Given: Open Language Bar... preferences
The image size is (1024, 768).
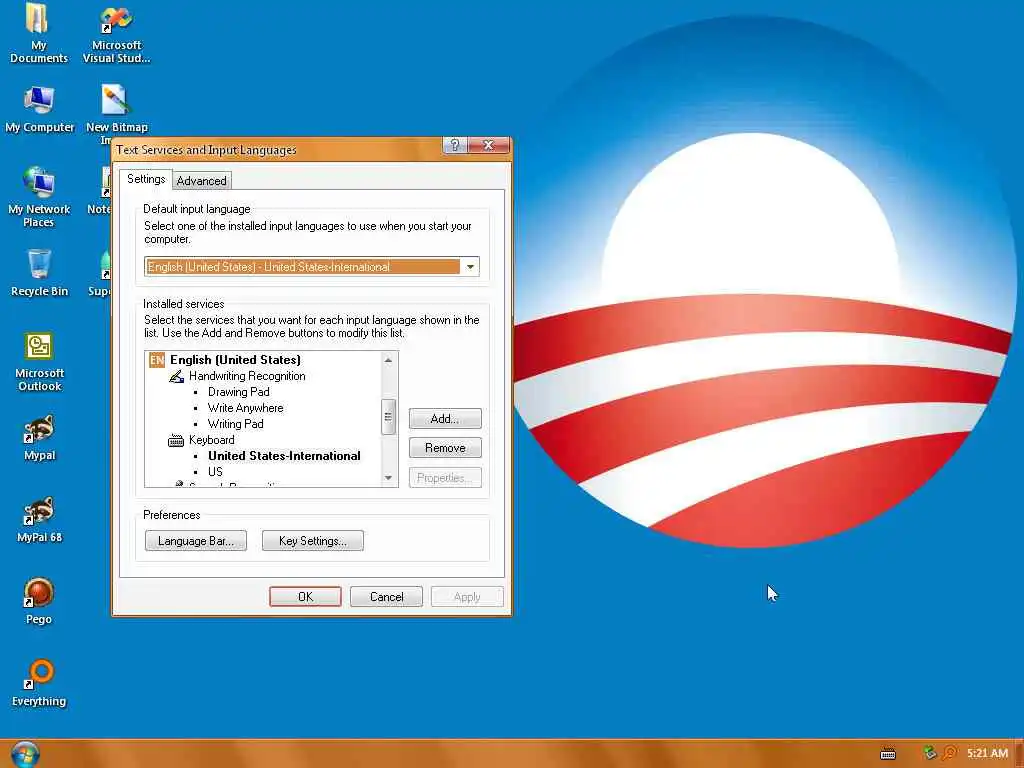Looking at the screenshot, I should (x=196, y=541).
